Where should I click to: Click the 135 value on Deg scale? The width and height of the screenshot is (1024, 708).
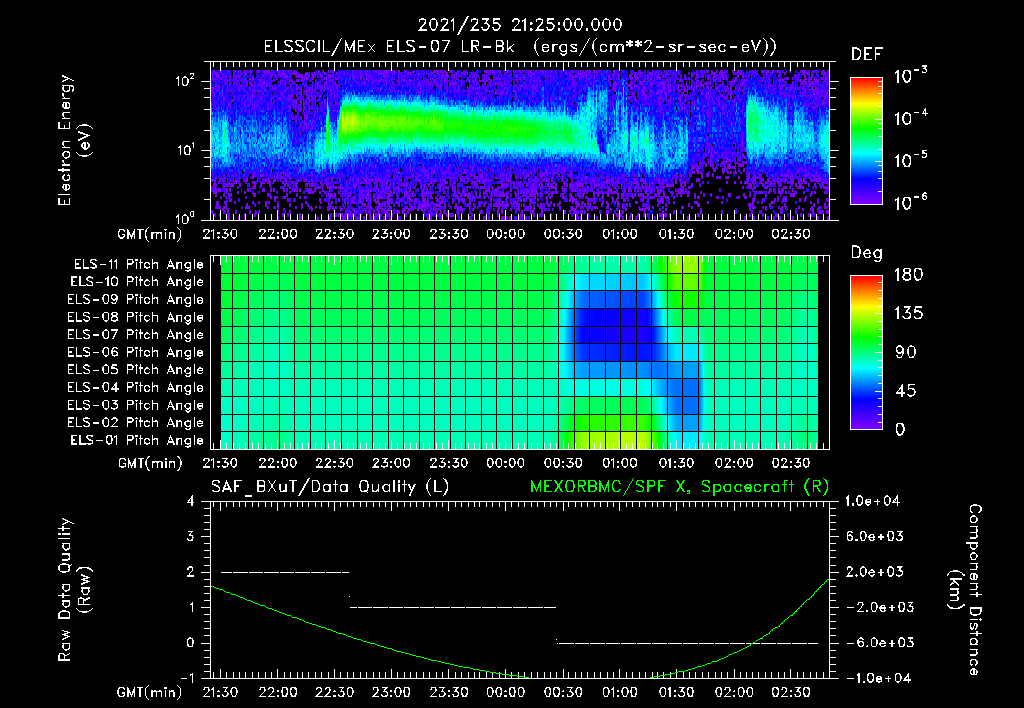(909, 314)
